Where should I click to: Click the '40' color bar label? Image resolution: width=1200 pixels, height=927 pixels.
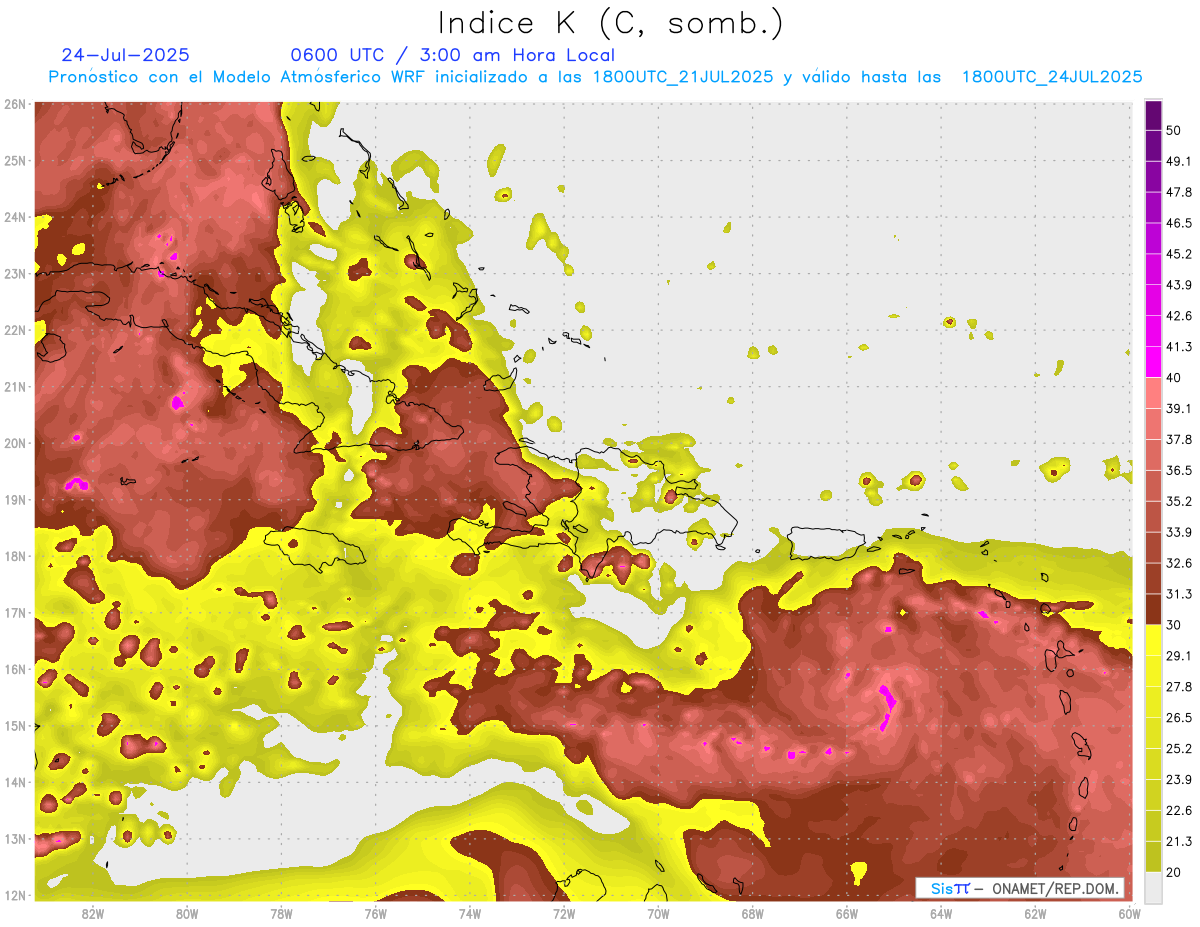1173,377
